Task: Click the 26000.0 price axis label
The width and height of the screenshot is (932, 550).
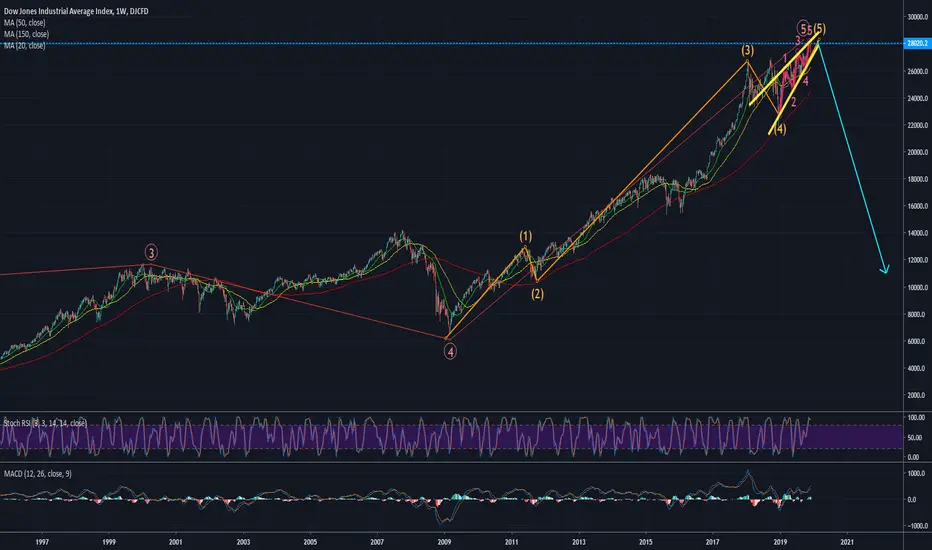Action: (917, 71)
